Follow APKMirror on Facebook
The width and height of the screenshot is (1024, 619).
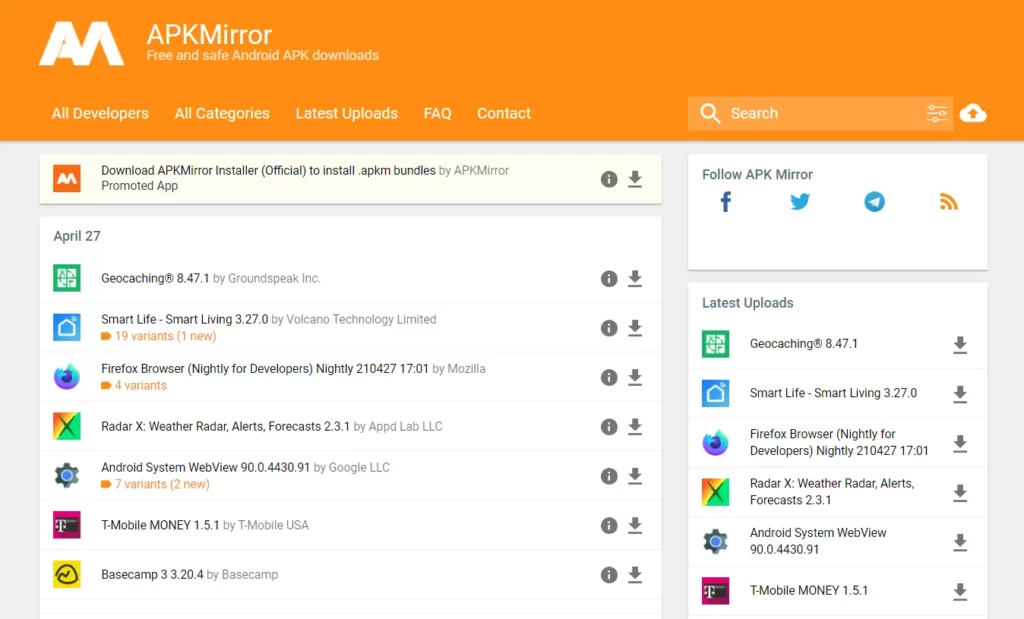pos(724,201)
